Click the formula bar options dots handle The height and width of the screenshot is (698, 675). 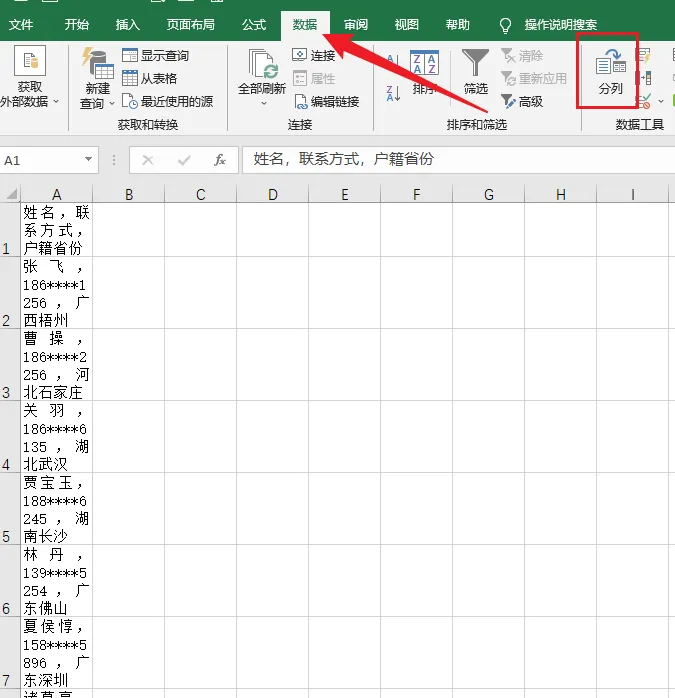pyautogui.click(x=114, y=160)
